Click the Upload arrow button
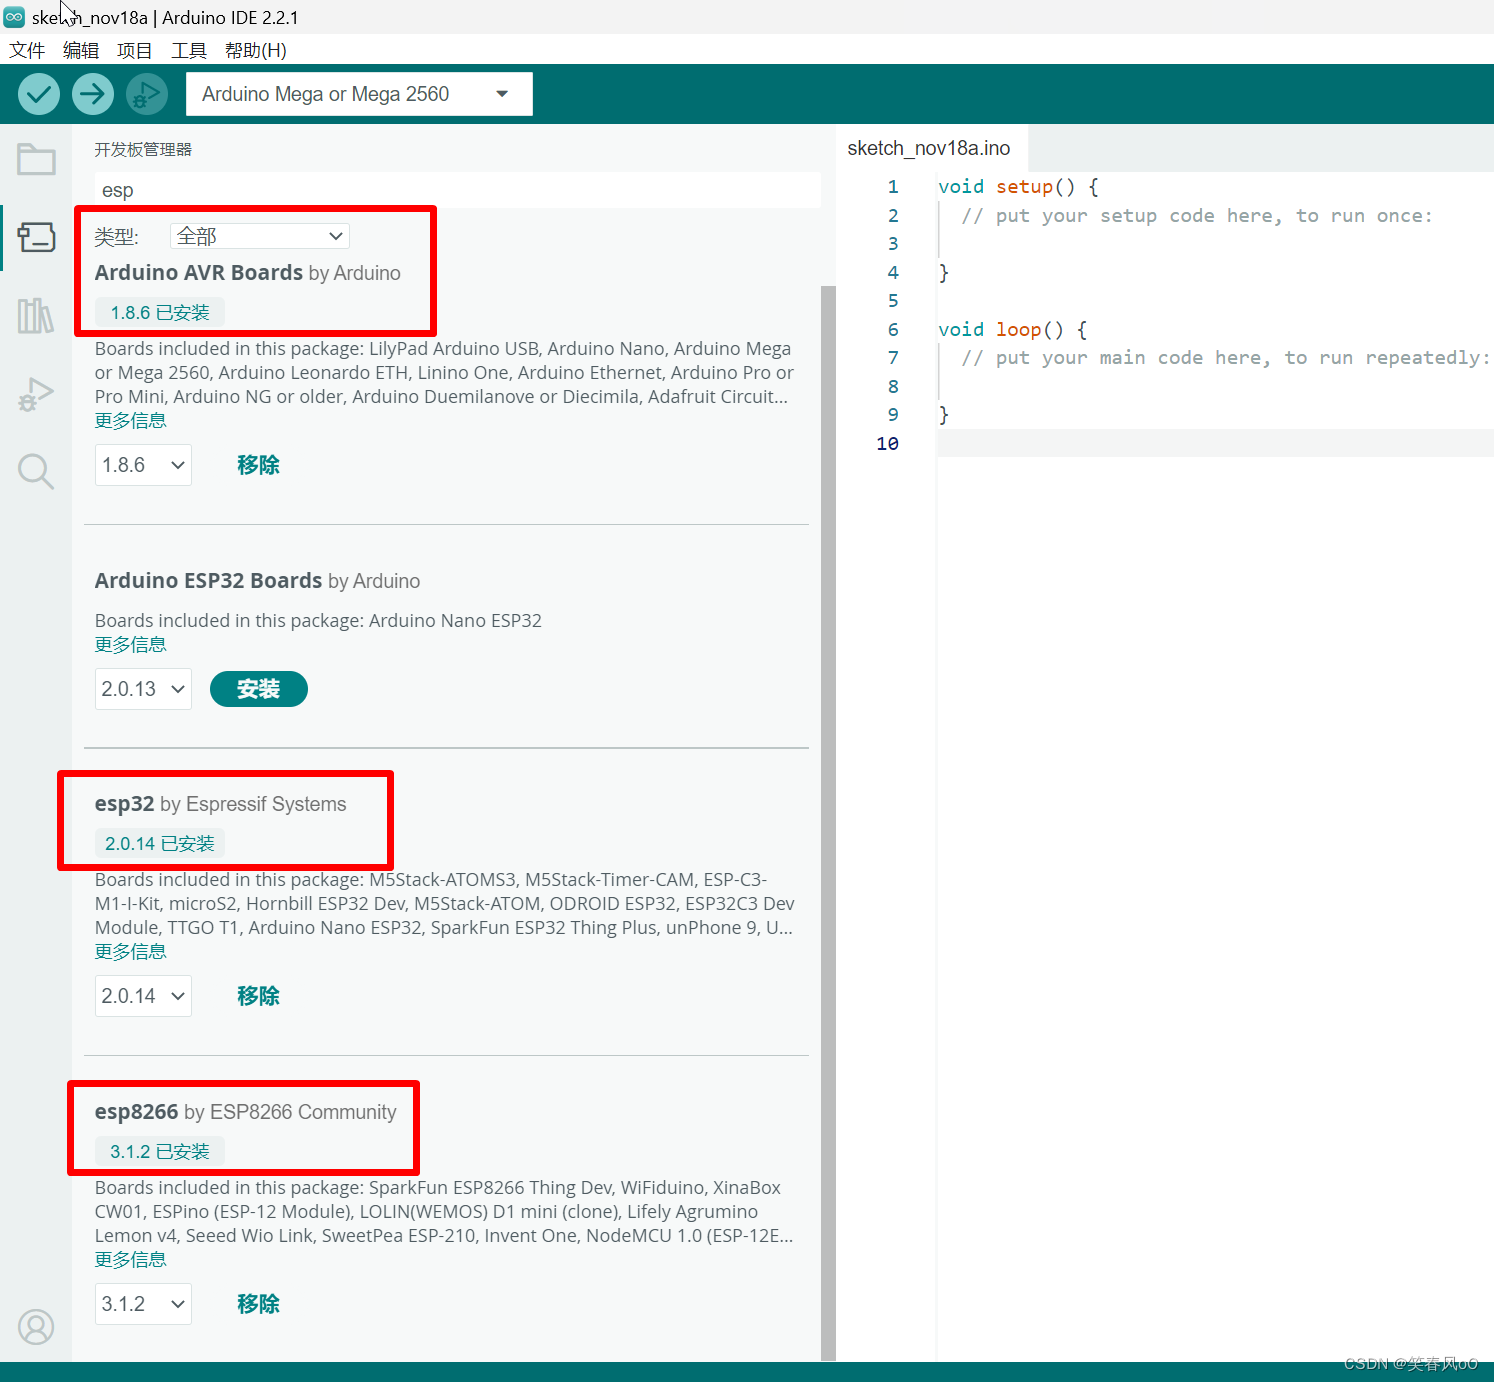Image resolution: width=1494 pixels, height=1382 pixels. 92,94
